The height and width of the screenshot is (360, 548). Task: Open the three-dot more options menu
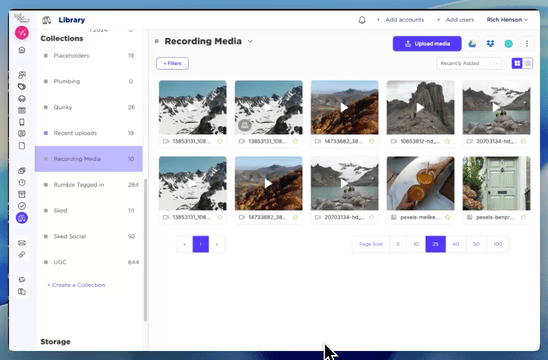tap(527, 44)
